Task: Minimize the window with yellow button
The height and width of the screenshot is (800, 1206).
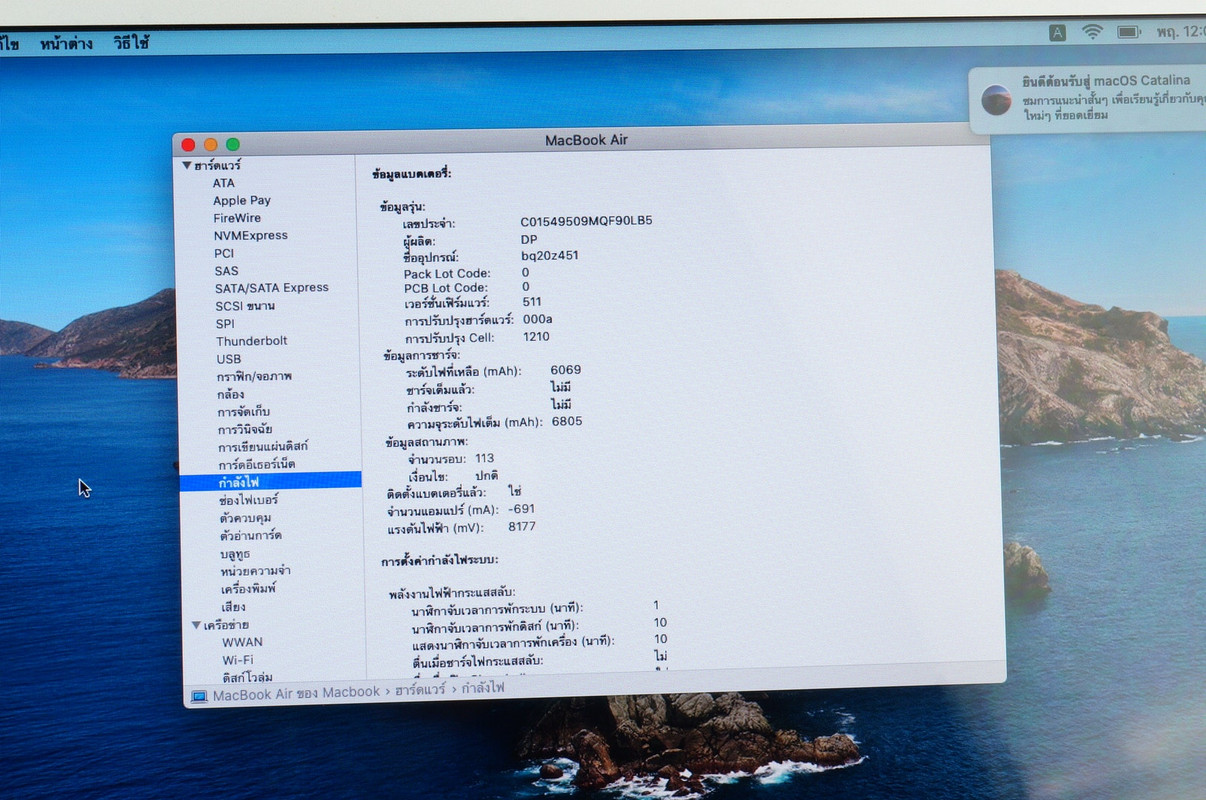Action: click(x=210, y=145)
